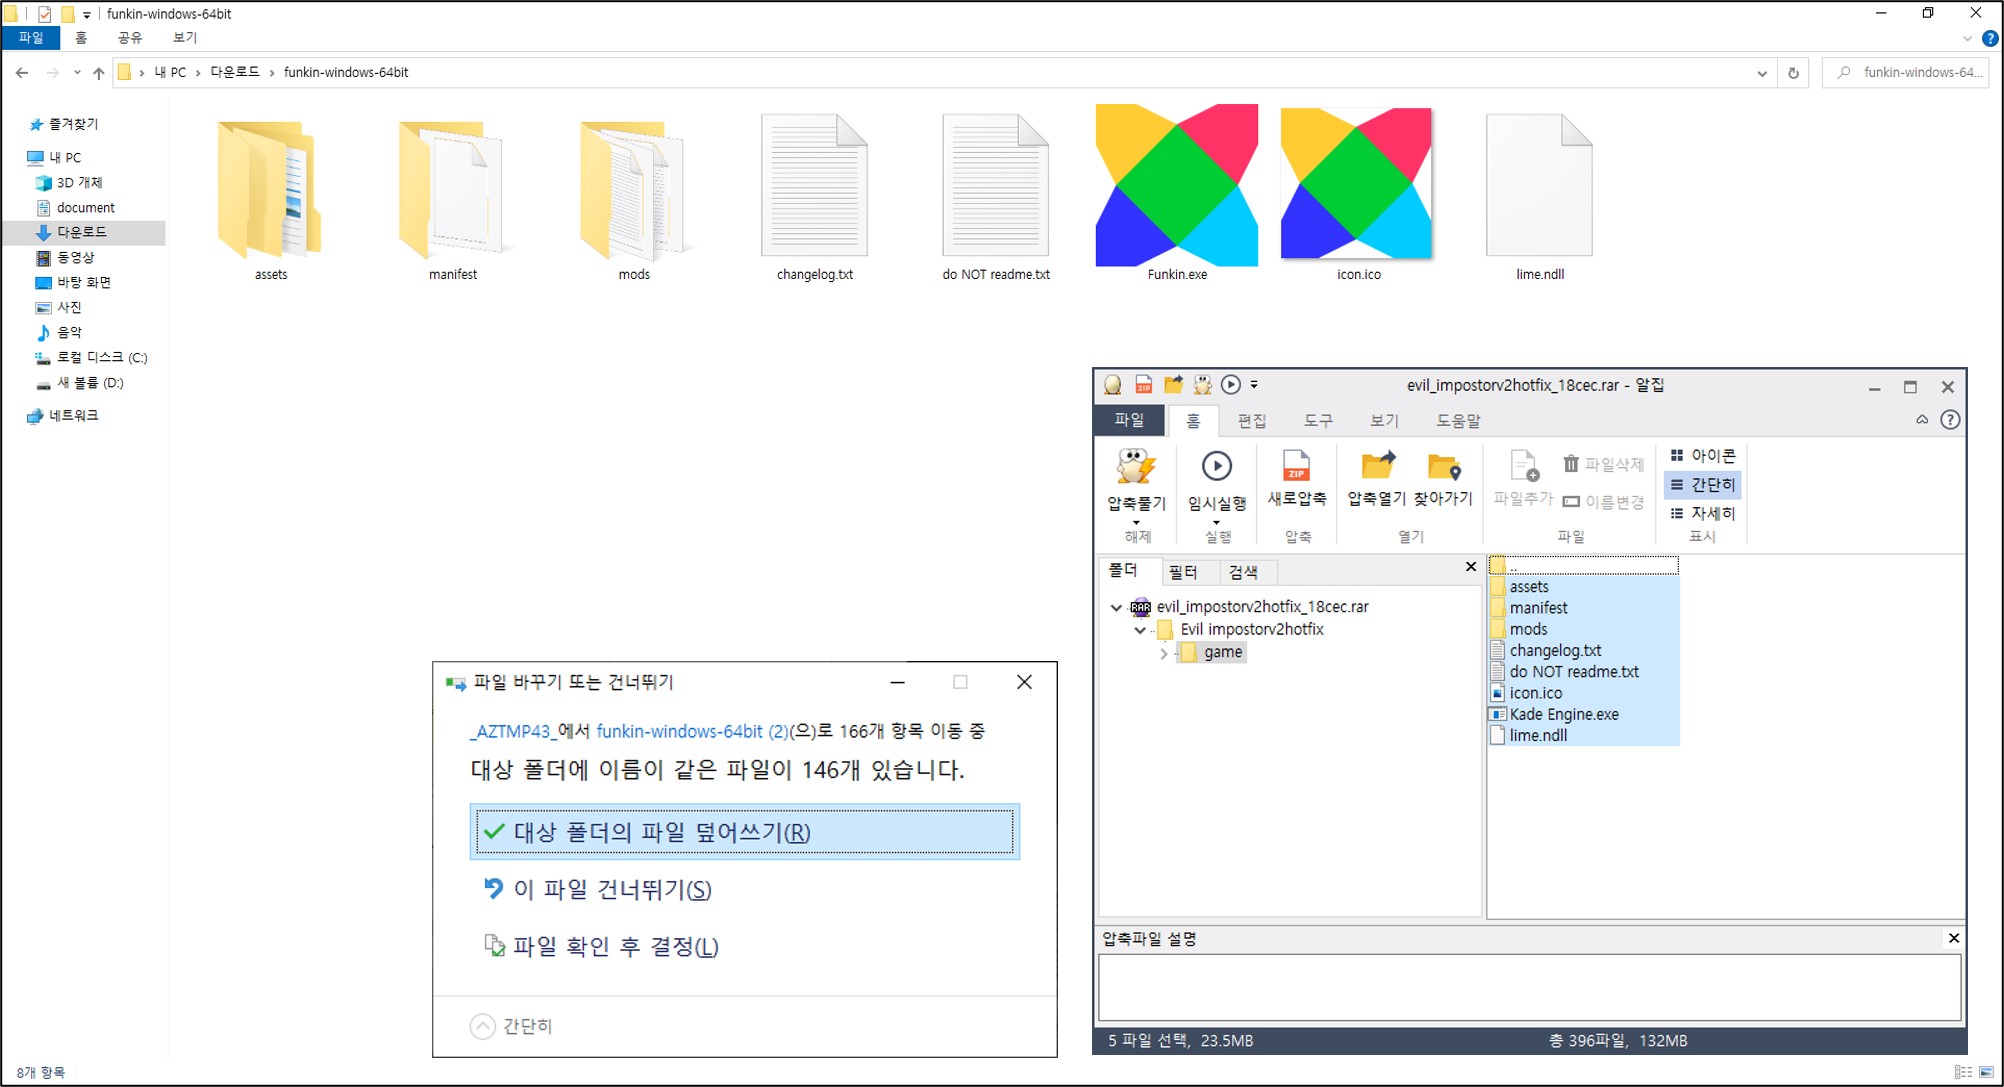Open the Funkin.exe file thumbnail

pyautogui.click(x=1176, y=187)
